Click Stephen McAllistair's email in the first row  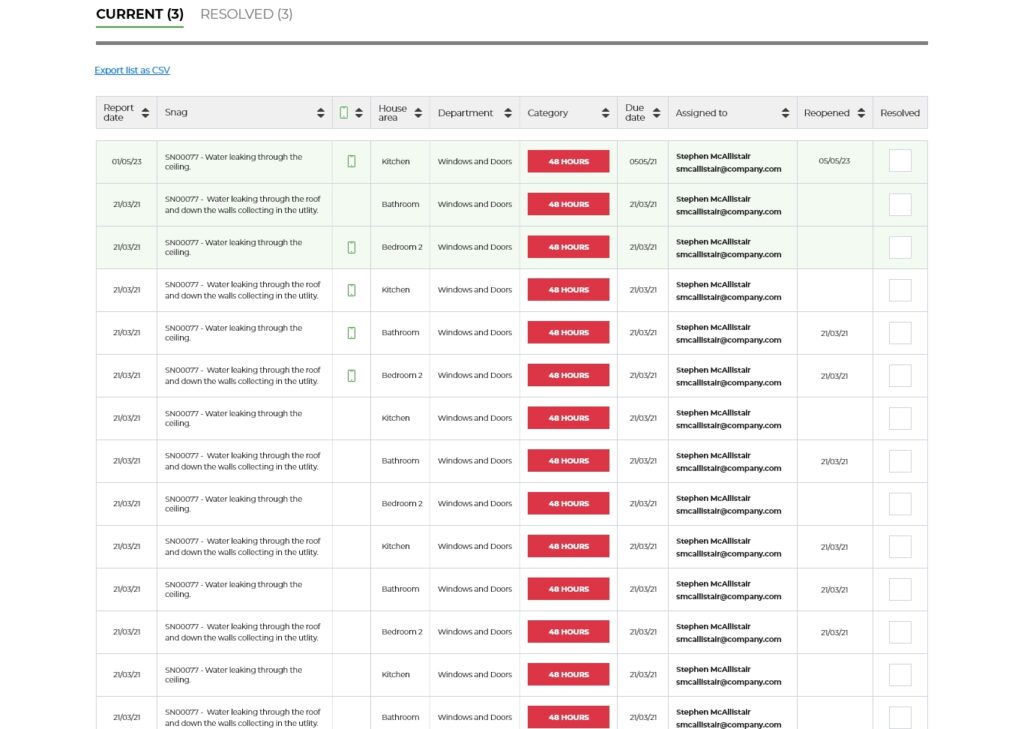click(728, 169)
